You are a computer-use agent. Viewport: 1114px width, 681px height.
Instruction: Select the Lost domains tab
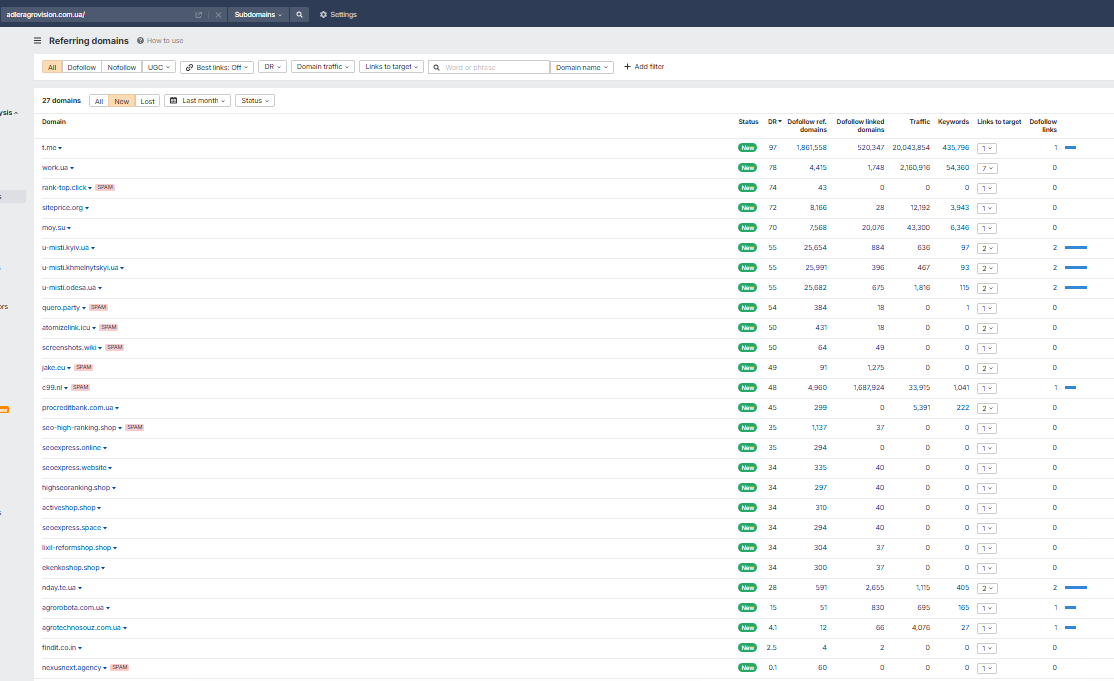click(x=147, y=101)
